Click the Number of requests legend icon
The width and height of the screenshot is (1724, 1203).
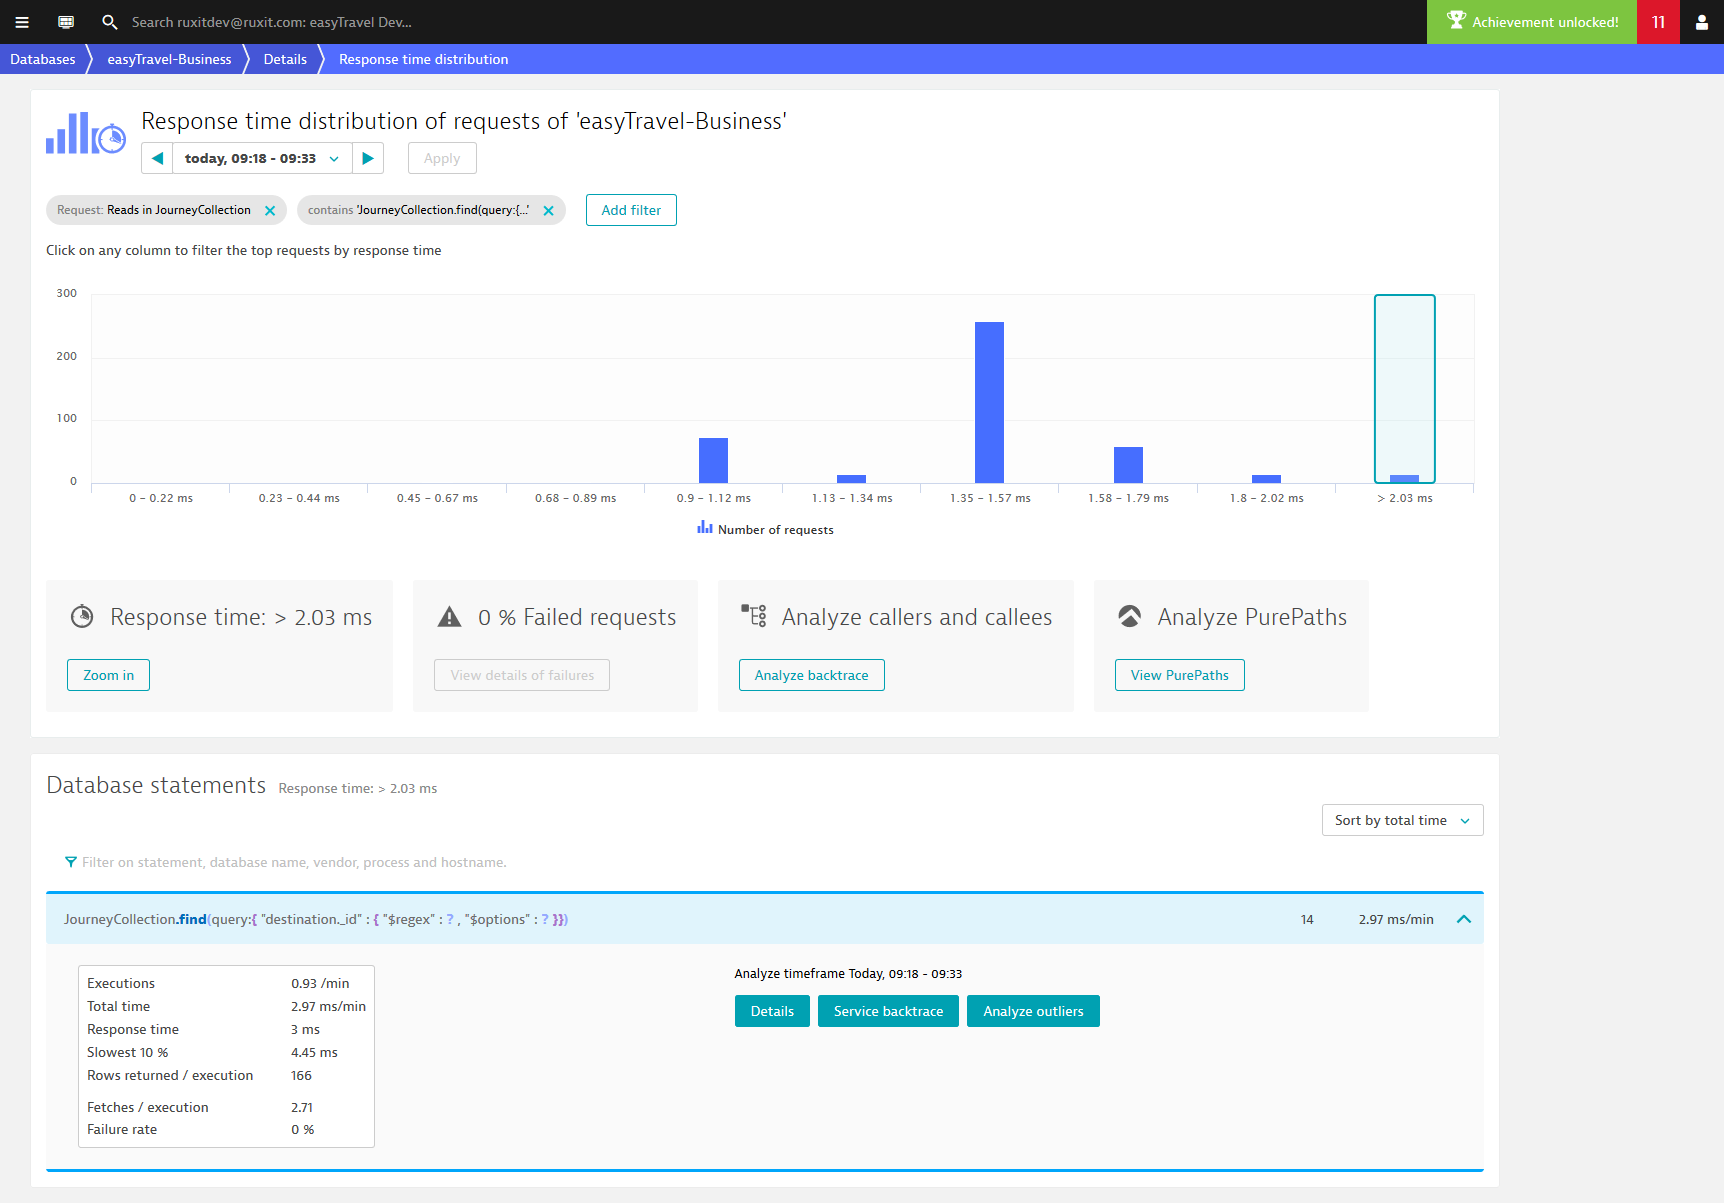[x=705, y=527]
